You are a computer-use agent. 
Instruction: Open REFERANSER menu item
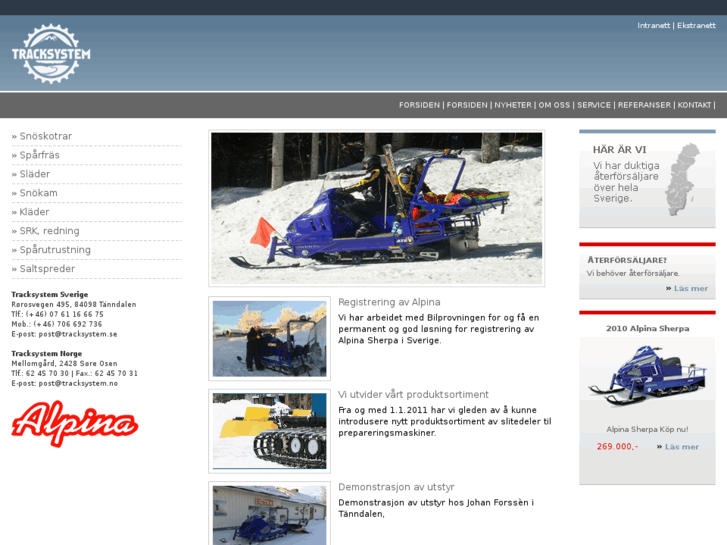644,105
